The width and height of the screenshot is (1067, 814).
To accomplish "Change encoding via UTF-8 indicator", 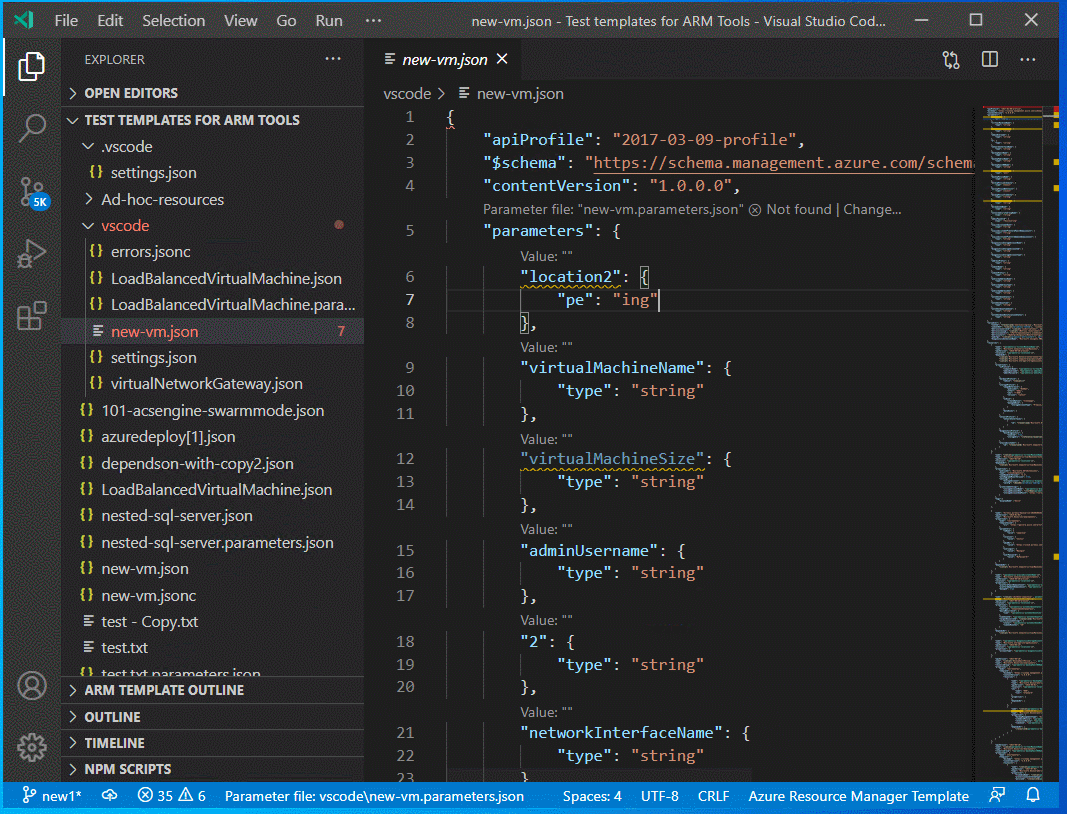I will pos(659,796).
